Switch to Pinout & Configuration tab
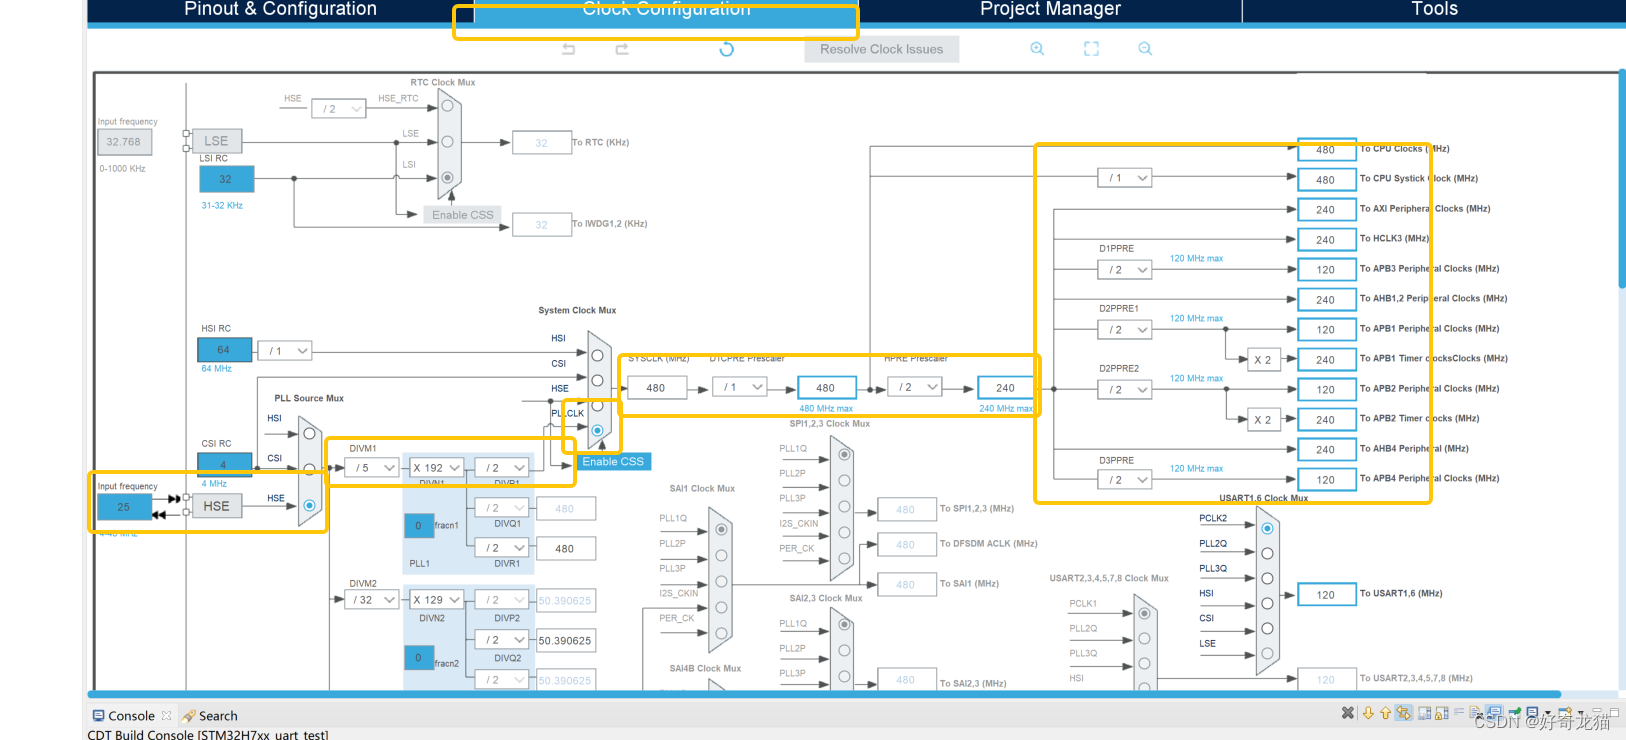Viewport: 1626px width, 740px height. coord(280,10)
